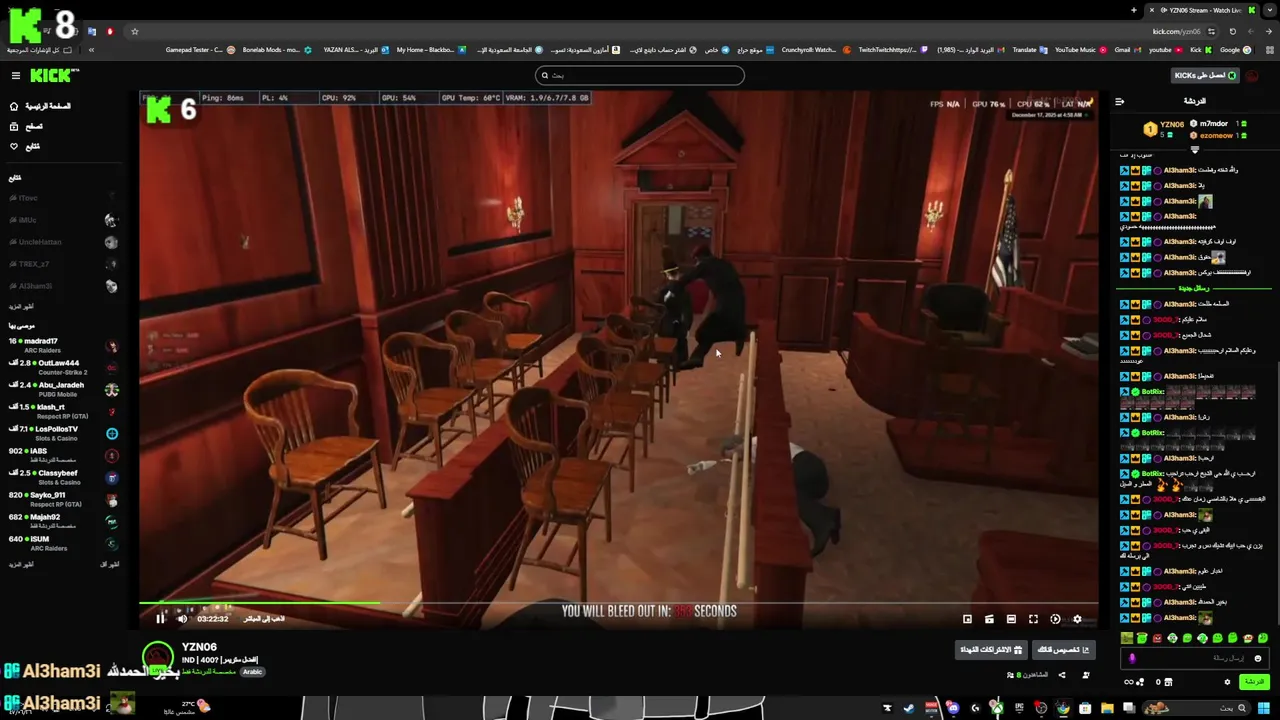Open a new browser tab
This screenshot has width=1280, height=720.
pos(1134,10)
